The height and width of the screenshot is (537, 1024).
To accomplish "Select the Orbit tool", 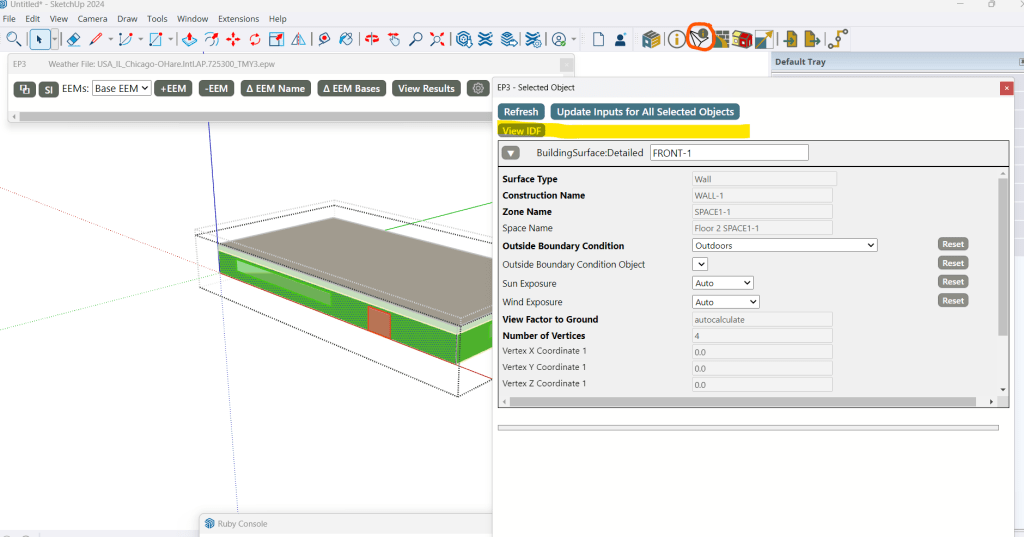I will pyautogui.click(x=372, y=40).
